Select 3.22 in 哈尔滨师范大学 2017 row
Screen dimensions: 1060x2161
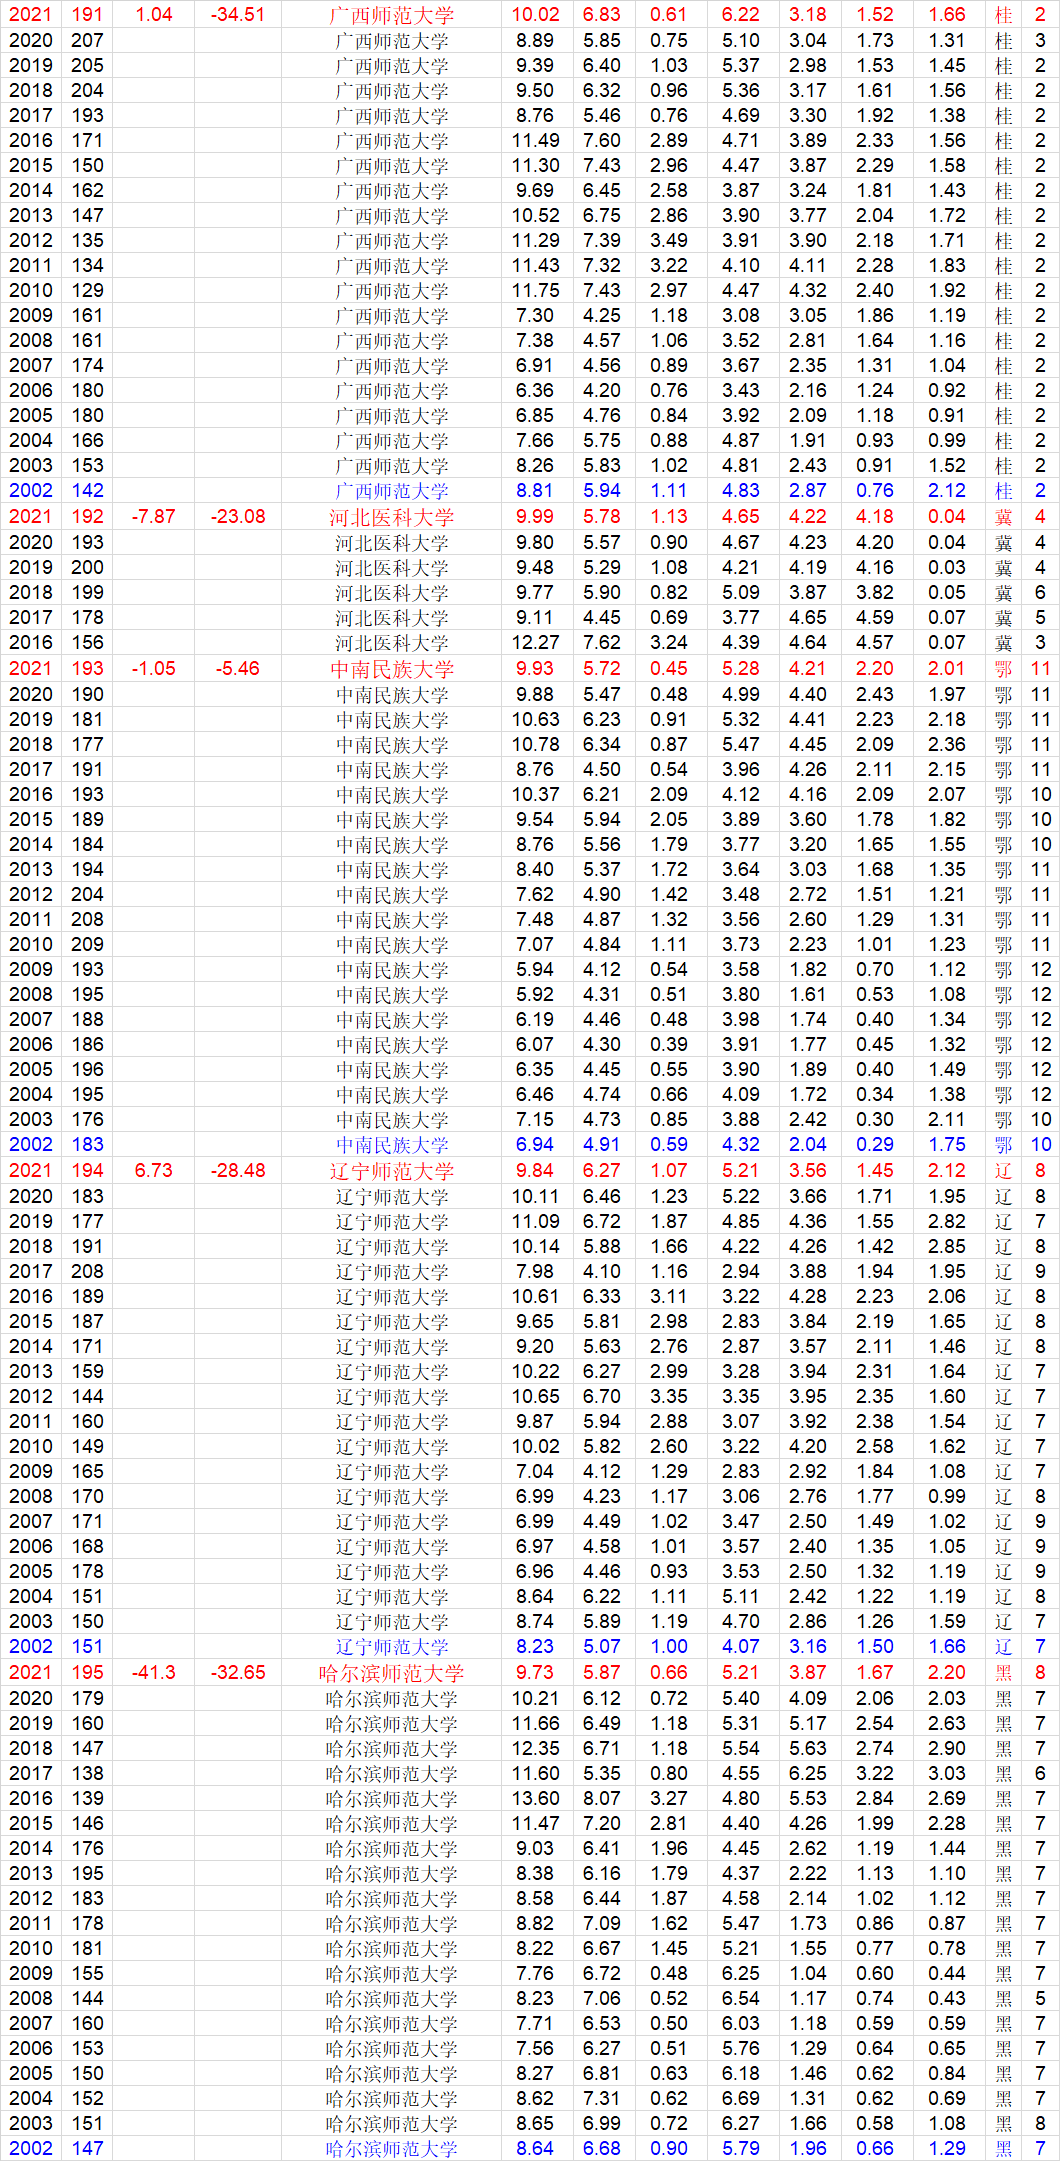[875, 1774]
